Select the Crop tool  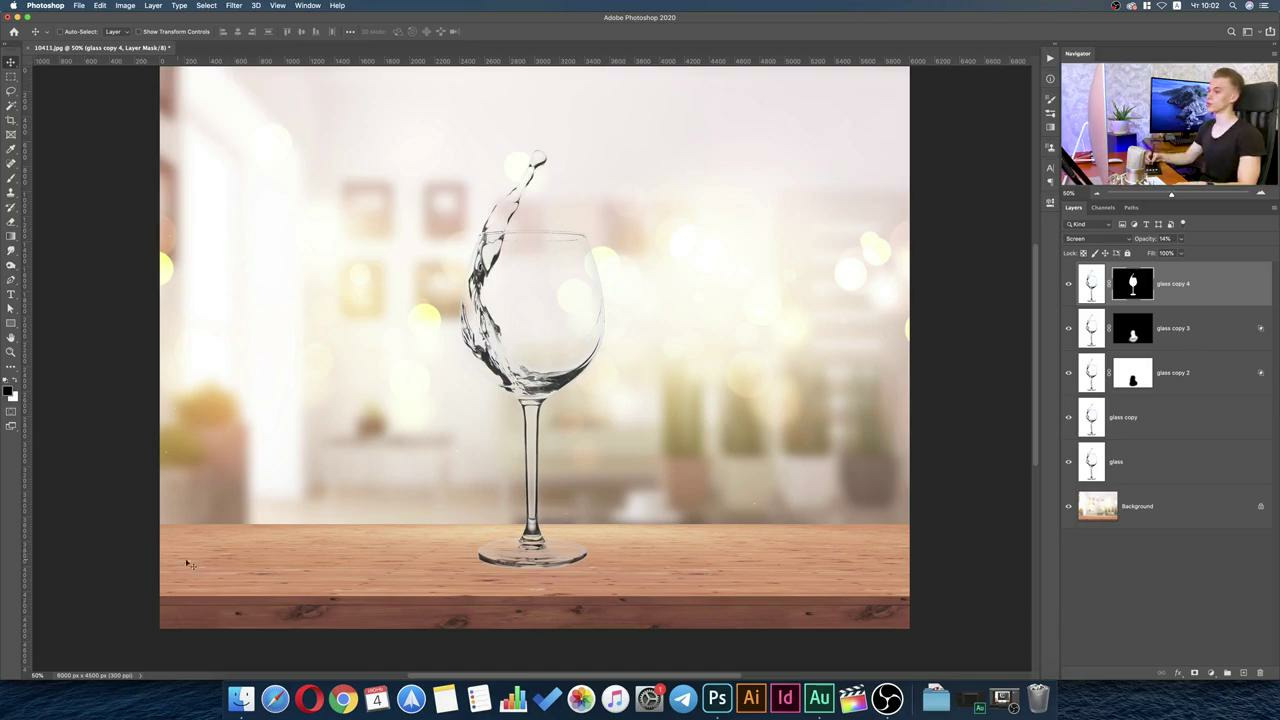[11, 120]
